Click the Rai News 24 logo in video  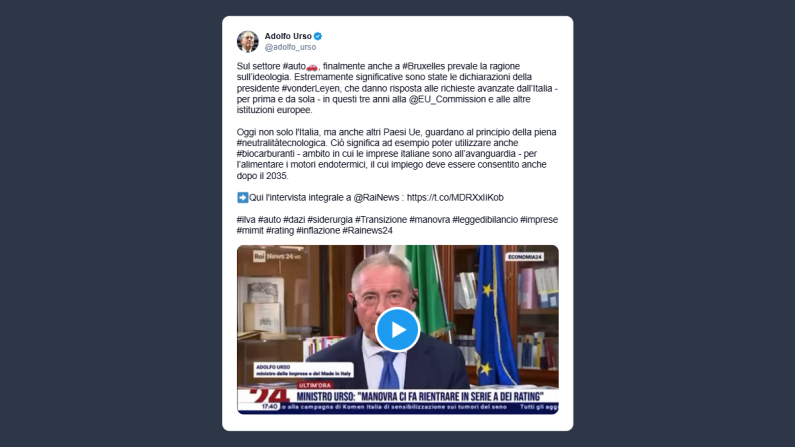click(x=277, y=256)
